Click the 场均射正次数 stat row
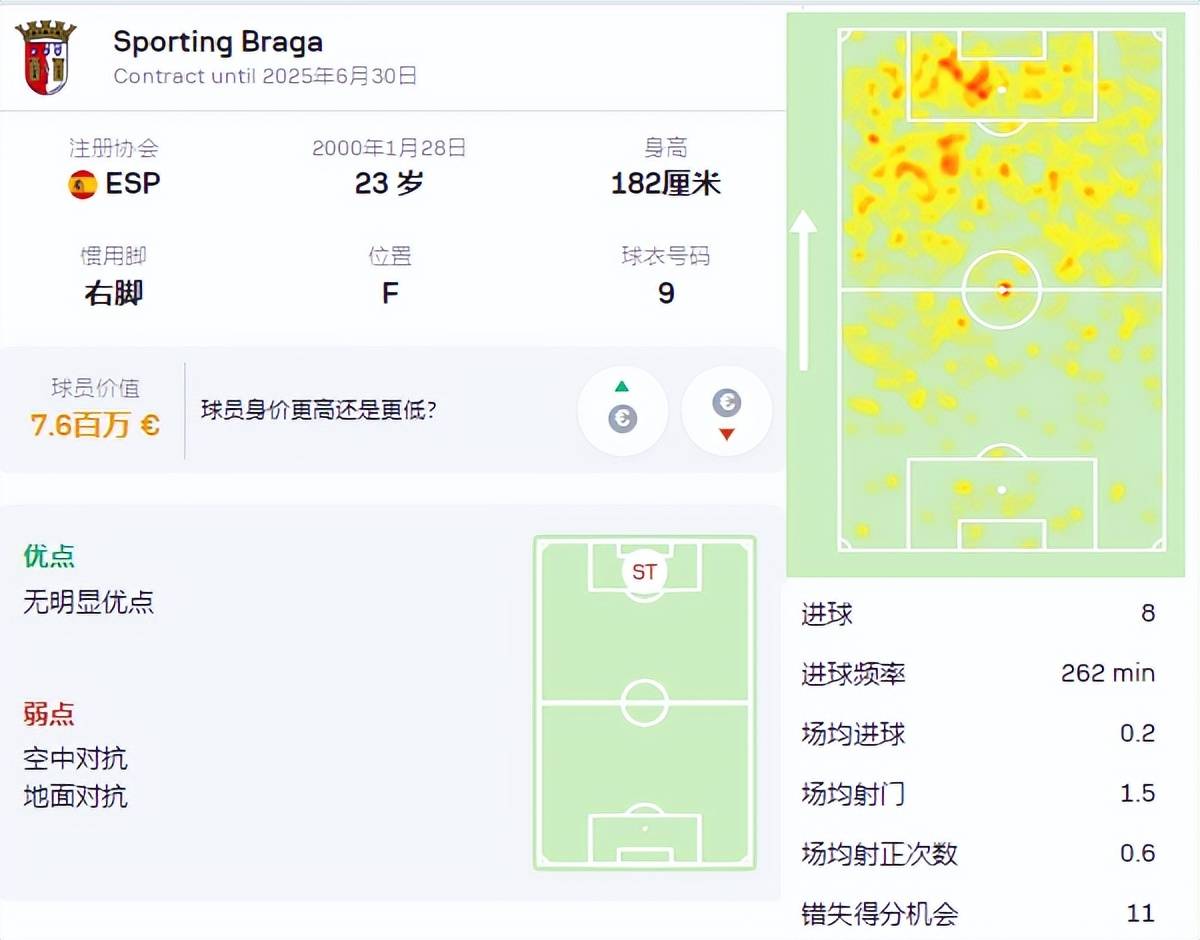The image size is (1200, 940). tap(978, 853)
